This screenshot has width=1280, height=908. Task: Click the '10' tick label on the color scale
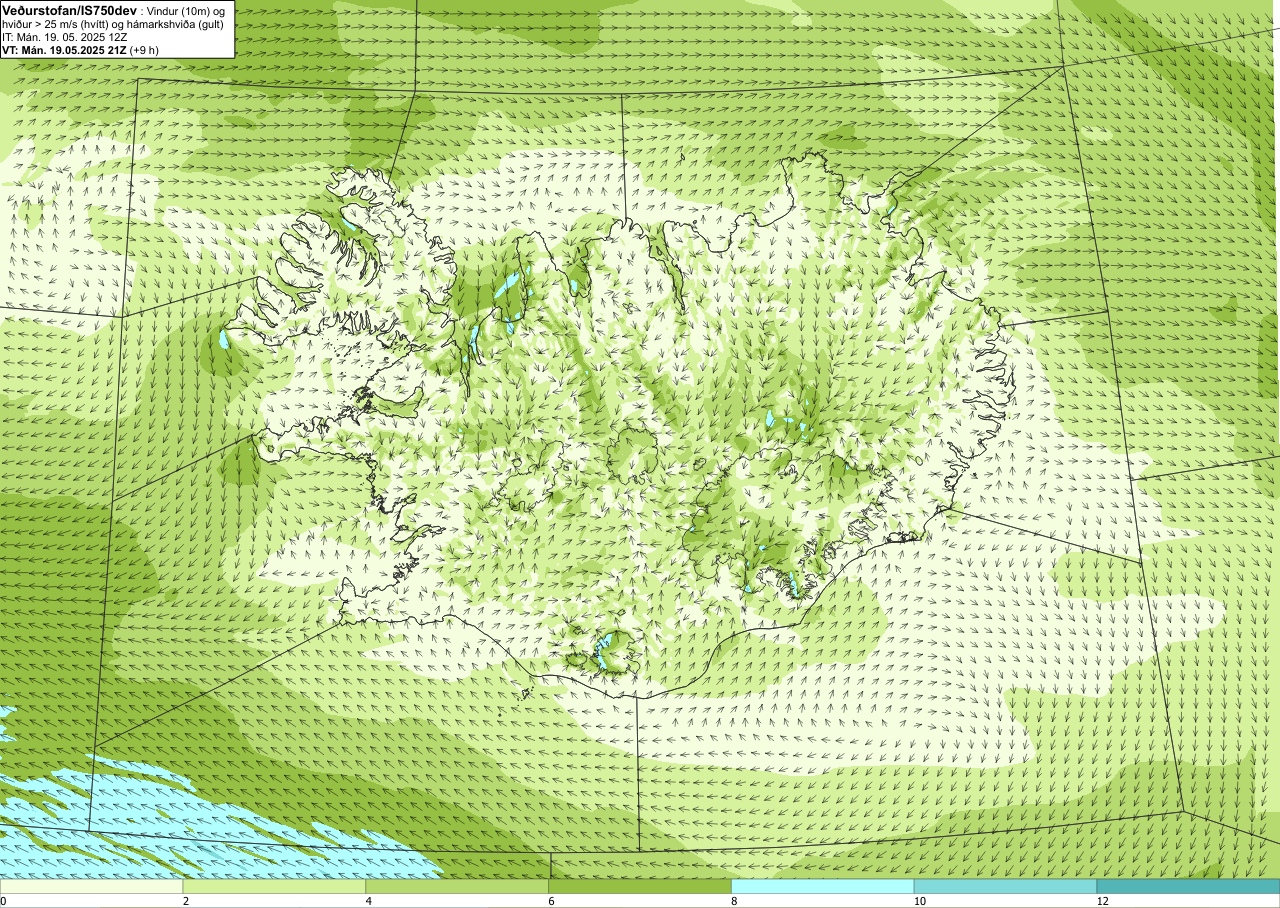(920, 901)
